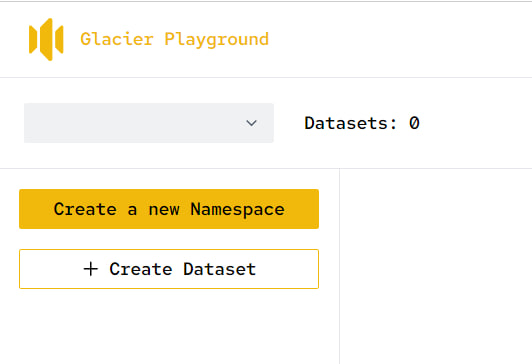Click the Glacier logo icon

point(46,39)
